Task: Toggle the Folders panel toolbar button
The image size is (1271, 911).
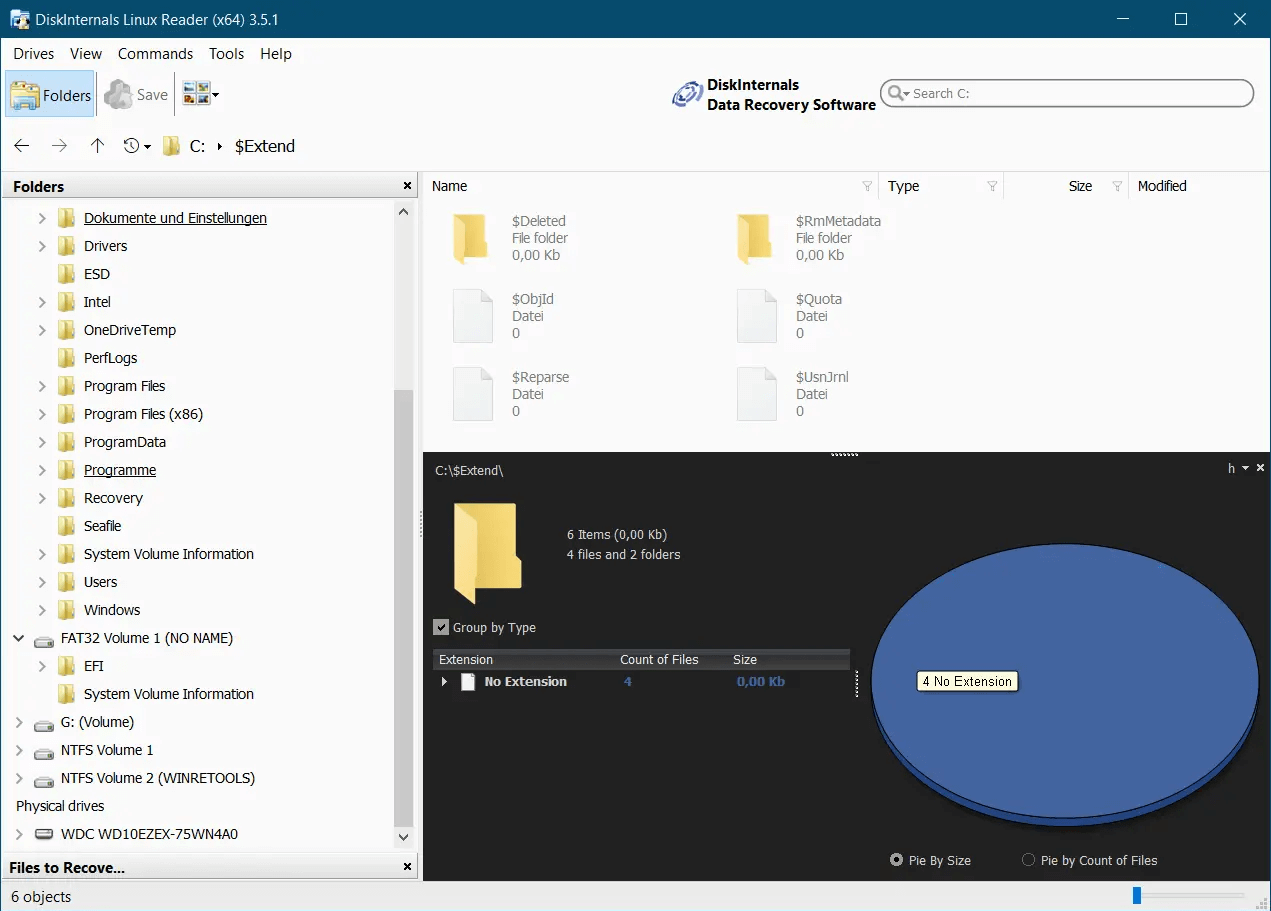Action: (50, 95)
